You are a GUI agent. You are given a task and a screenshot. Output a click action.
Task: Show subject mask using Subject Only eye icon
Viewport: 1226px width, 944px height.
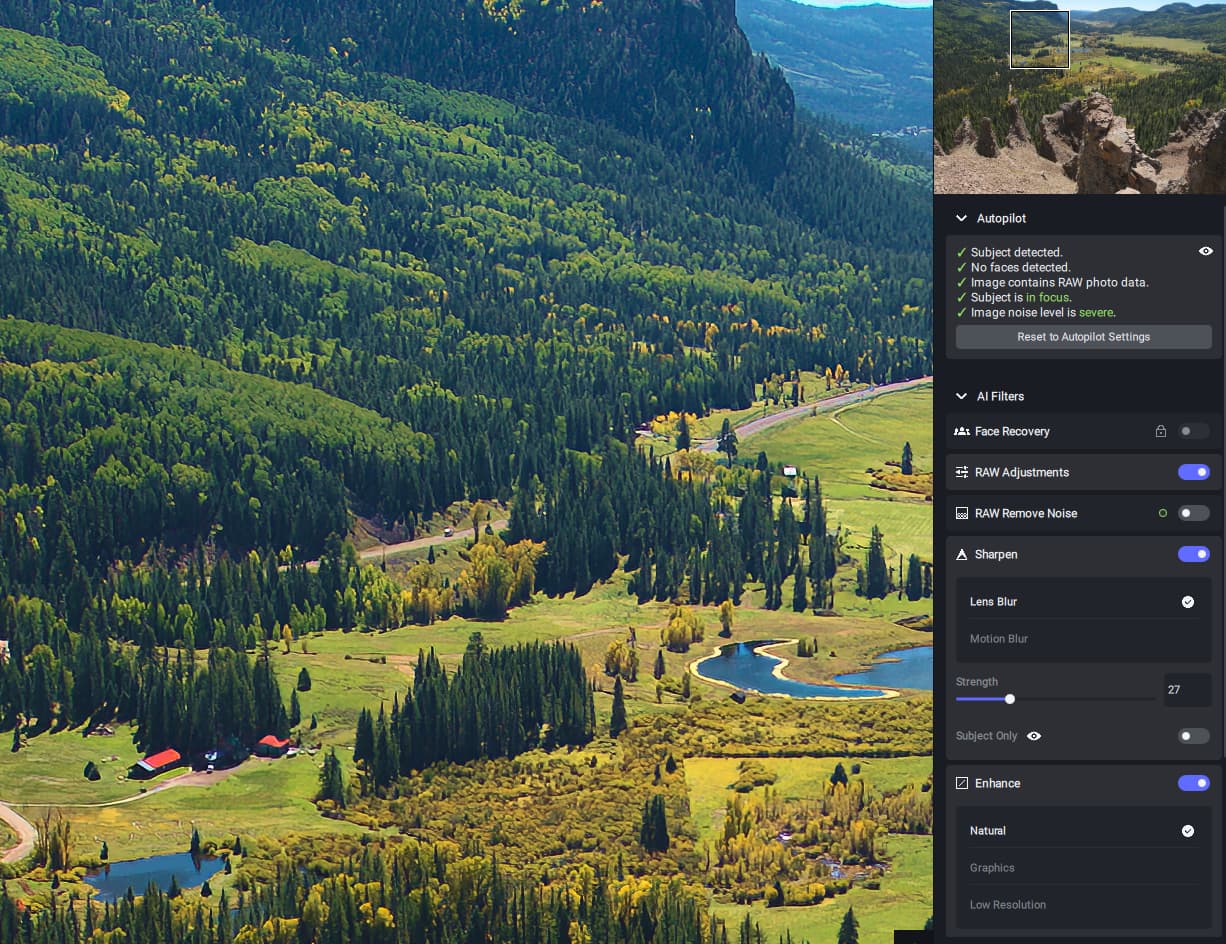[x=1034, y=736]
